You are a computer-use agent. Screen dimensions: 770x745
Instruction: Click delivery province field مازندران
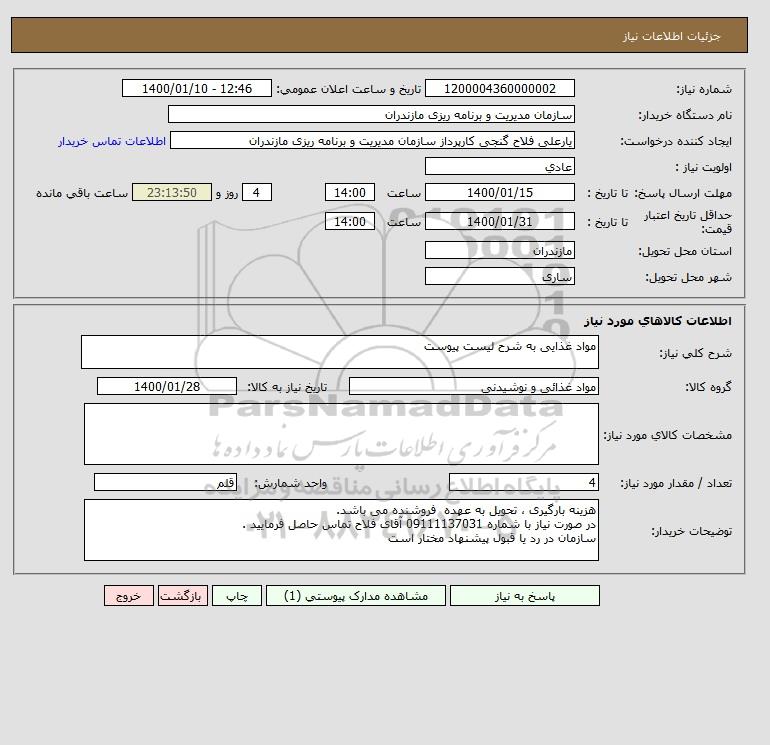coord(499,250)
